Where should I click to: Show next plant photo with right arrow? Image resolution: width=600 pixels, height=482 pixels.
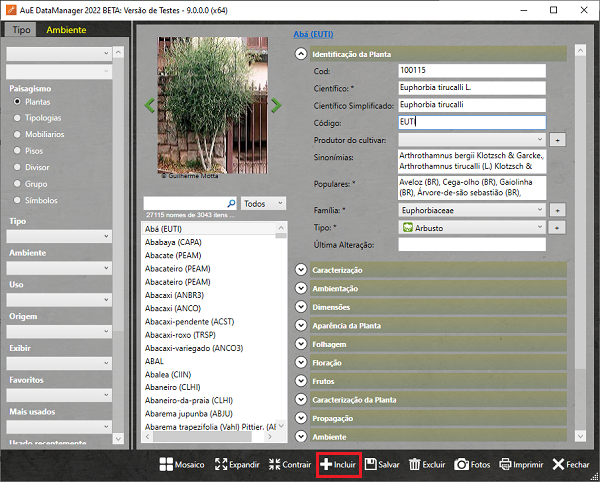276,104
